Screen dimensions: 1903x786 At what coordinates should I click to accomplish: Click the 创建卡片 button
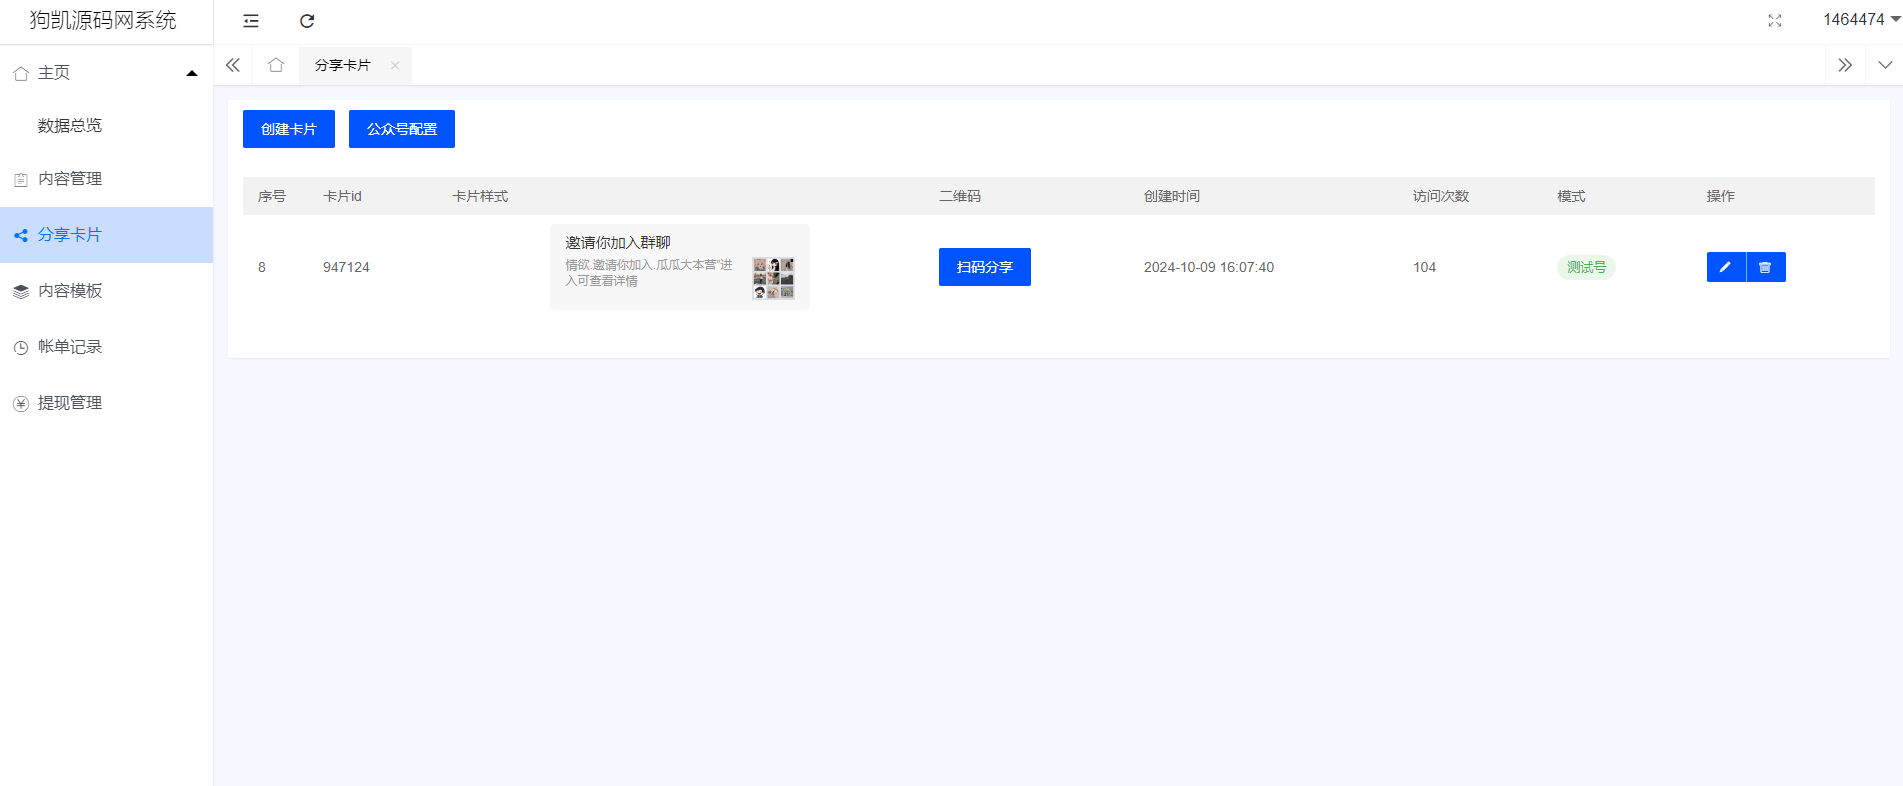288,129
